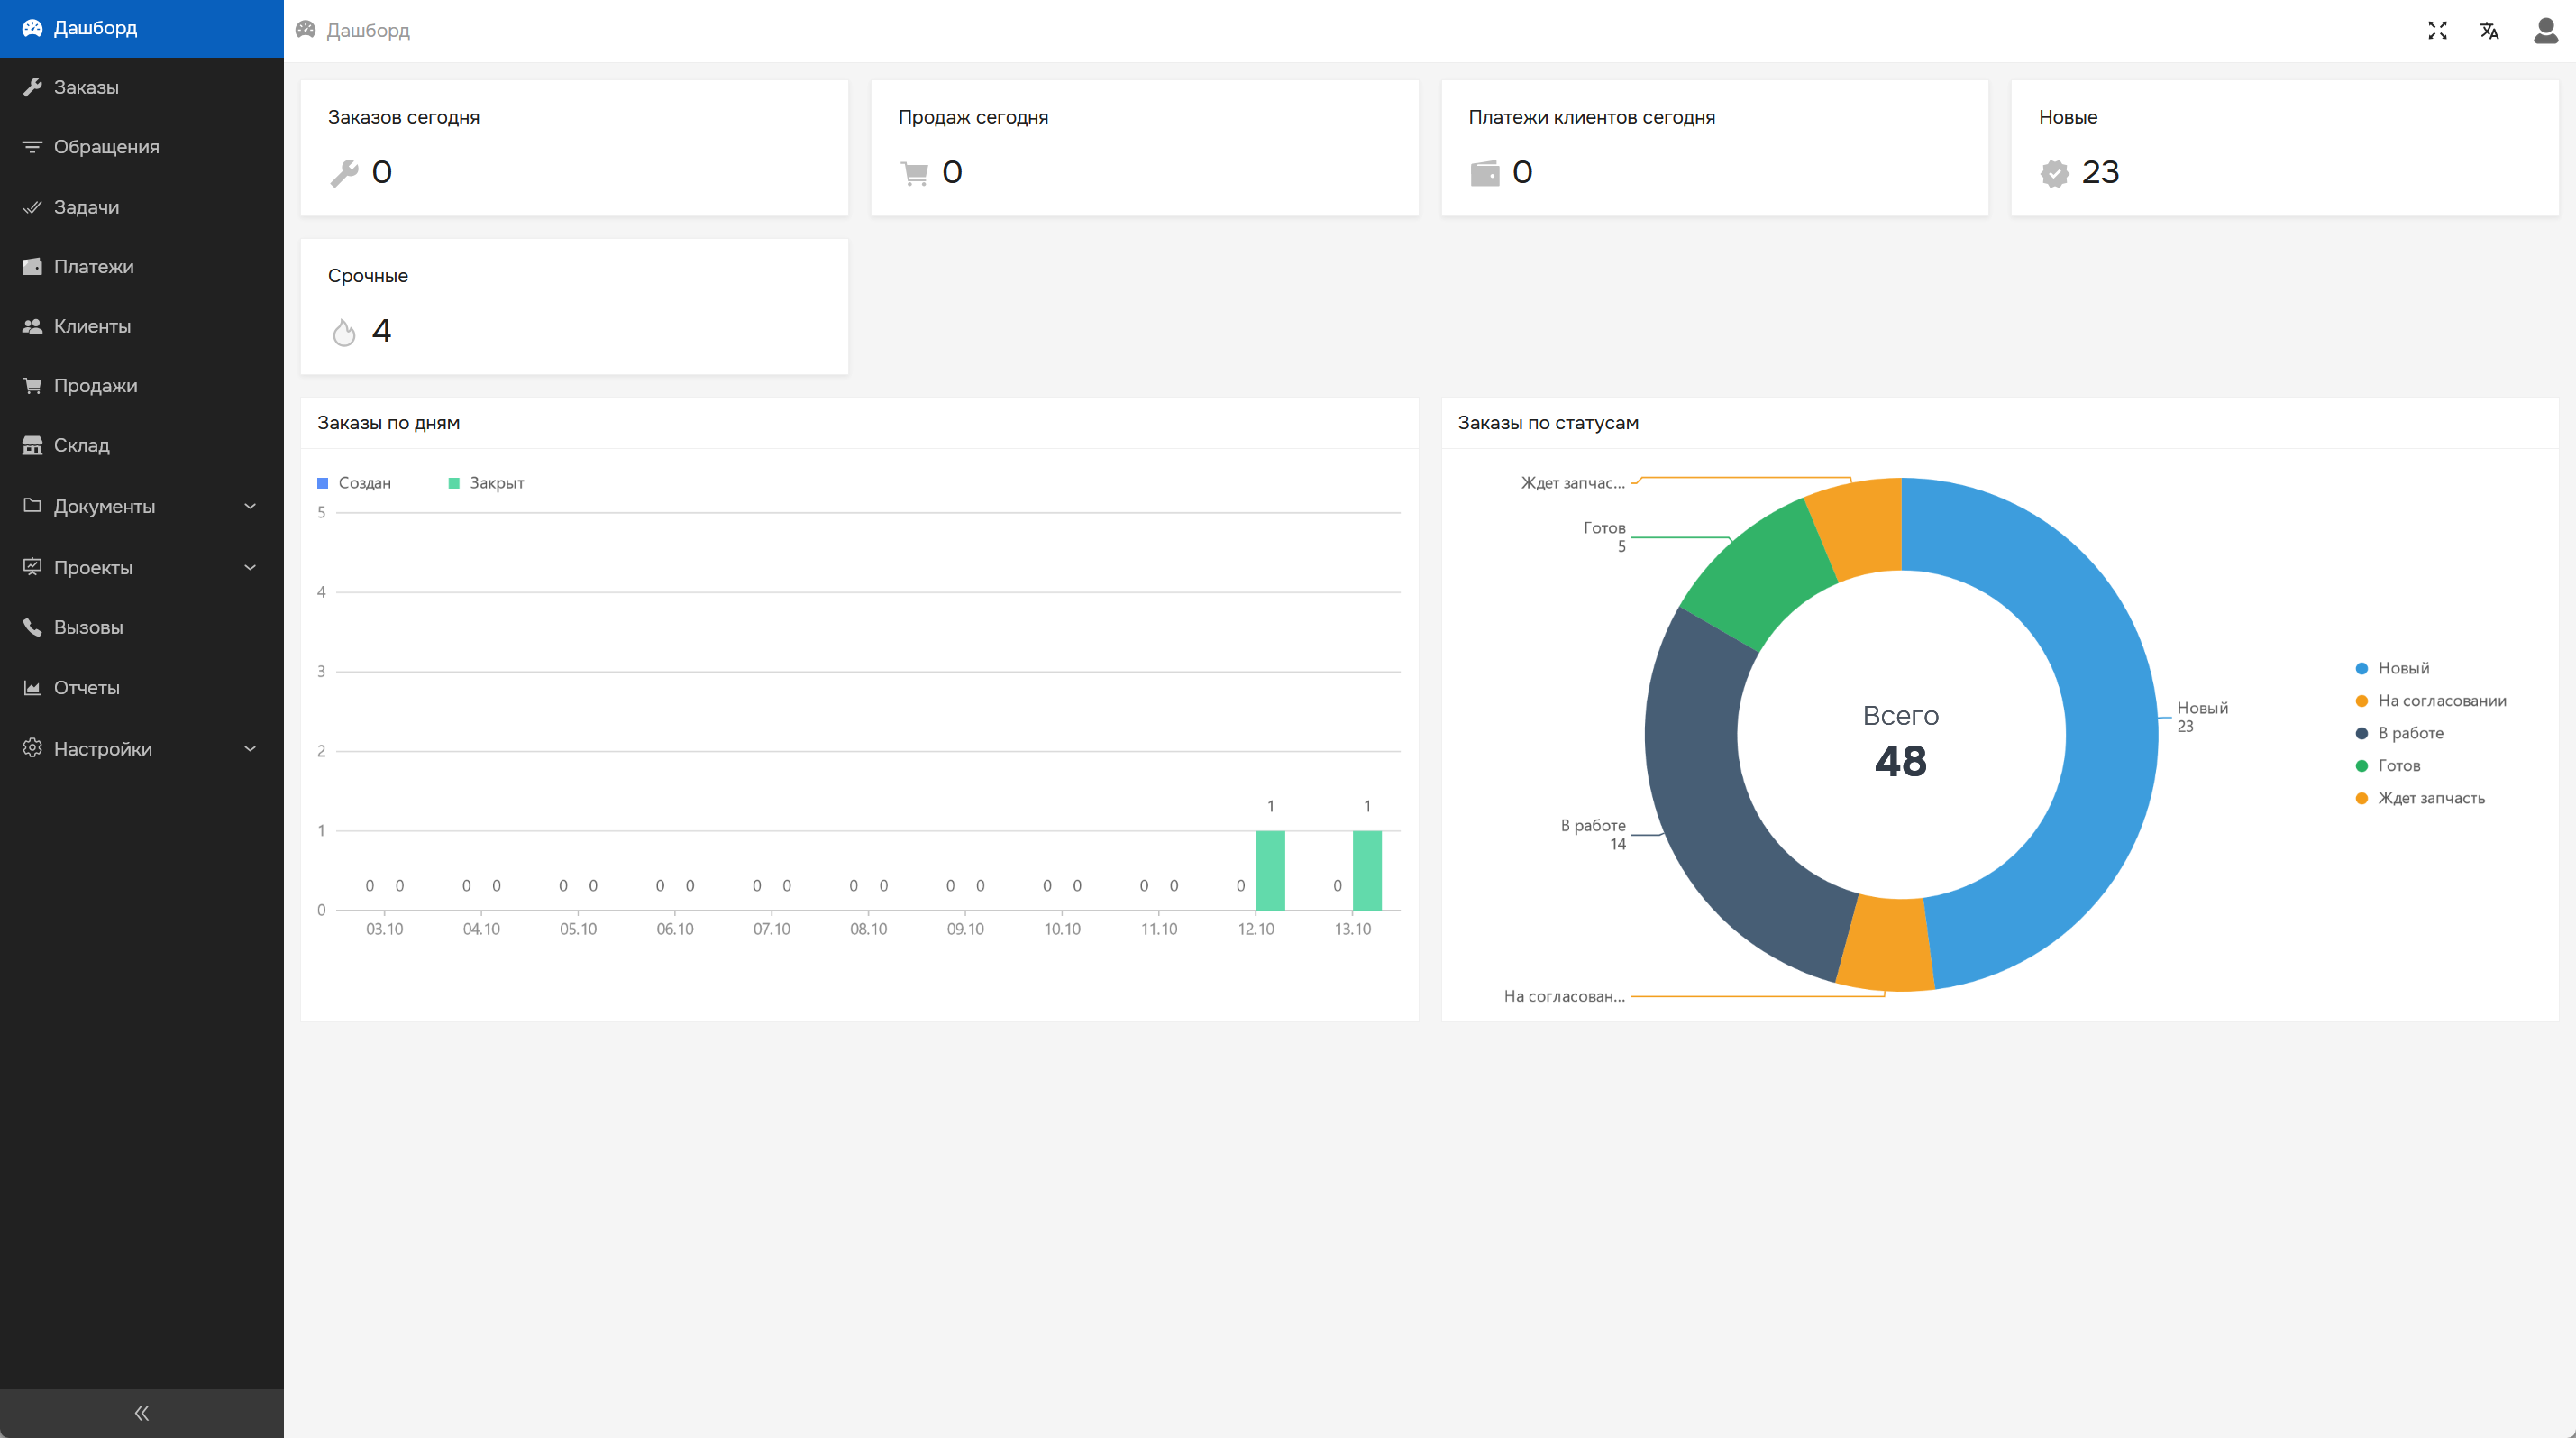Click the cart icon under Продаж сегодня
The image size is (2576, 1438).
pyautogui.click(x=914, y=173)
